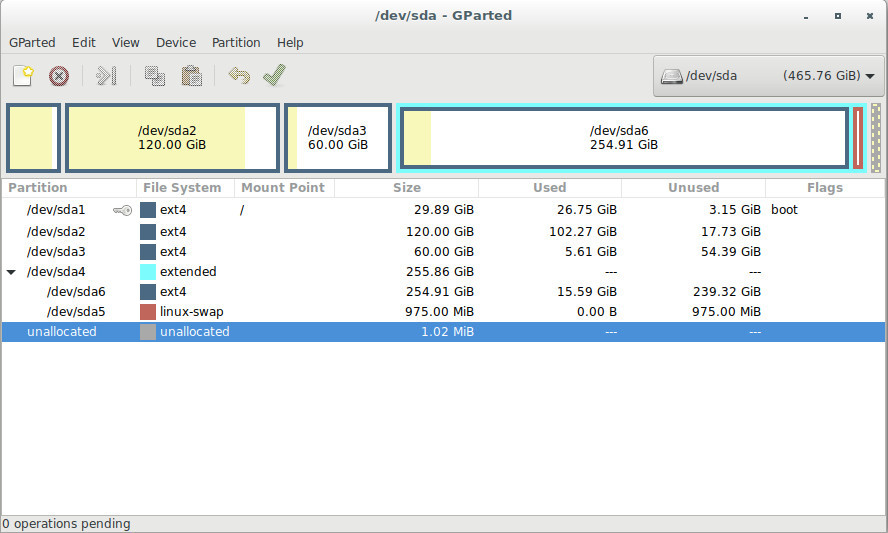Select the /dev/sda6 block in the disk map
888x533 pixels.
pos(624,138)
